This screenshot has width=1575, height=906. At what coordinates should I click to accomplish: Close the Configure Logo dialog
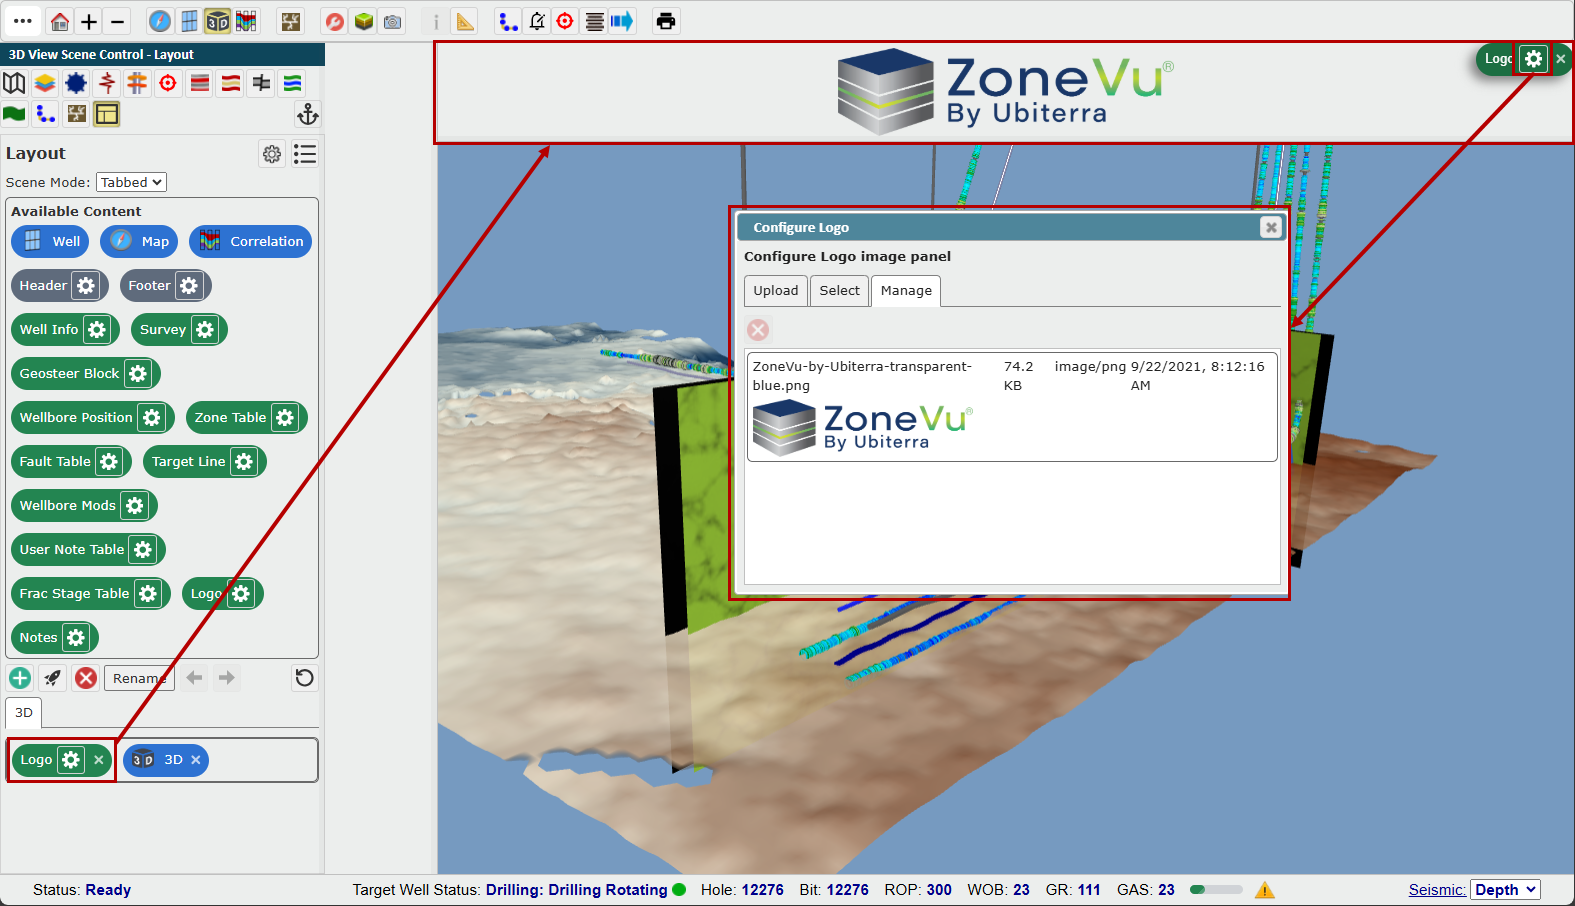pyautogui.click(x=1271, y=227)
